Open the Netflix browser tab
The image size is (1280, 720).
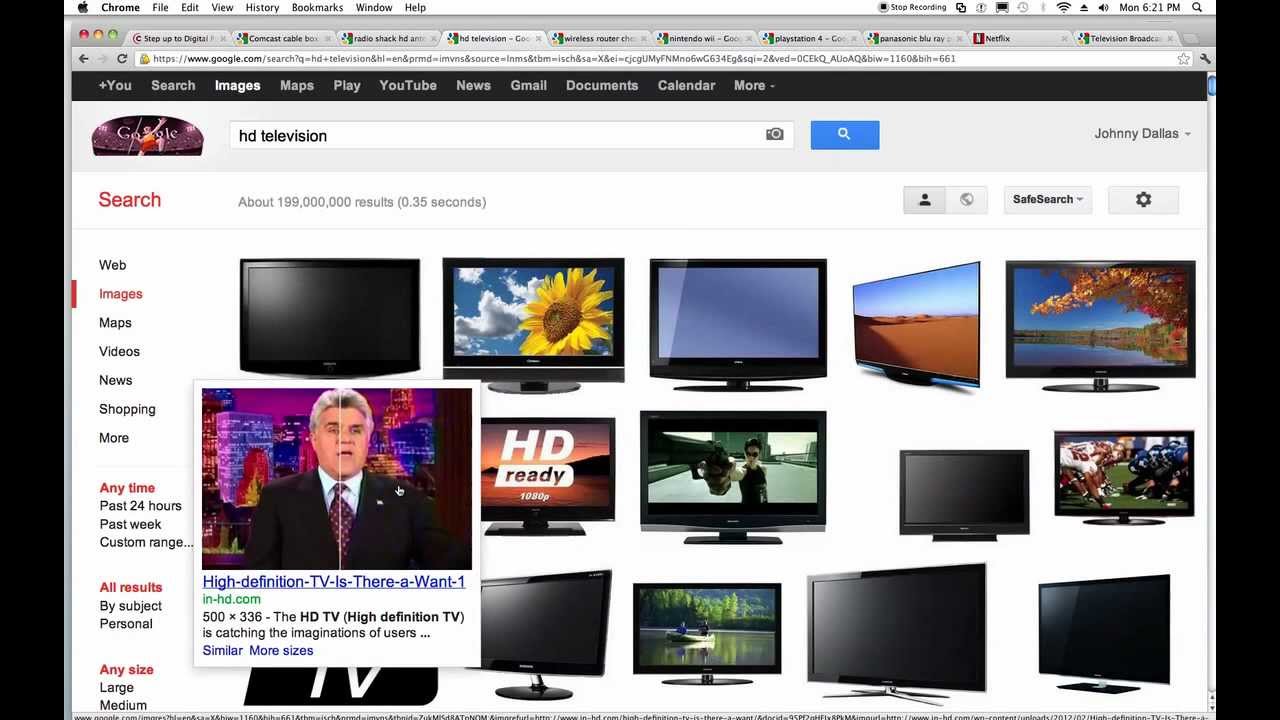point(1018,38)
